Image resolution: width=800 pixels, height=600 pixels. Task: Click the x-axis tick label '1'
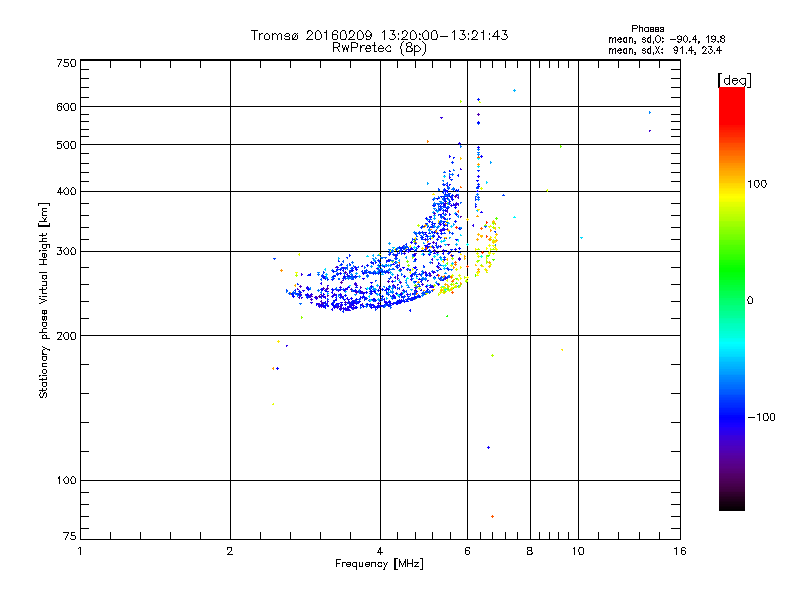click(x=80, y=551)
